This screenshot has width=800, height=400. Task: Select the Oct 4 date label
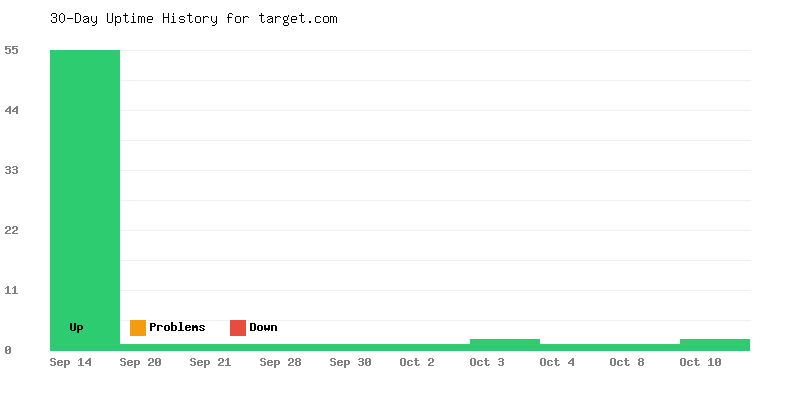[557, 362]
